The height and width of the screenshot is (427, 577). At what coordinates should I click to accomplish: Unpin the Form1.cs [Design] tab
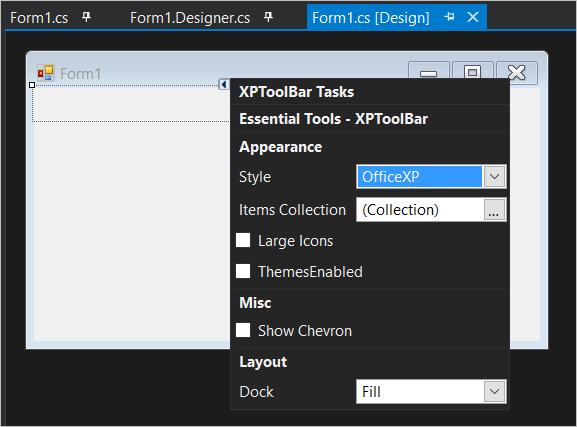pyautogui.click(x=449, y=17)
